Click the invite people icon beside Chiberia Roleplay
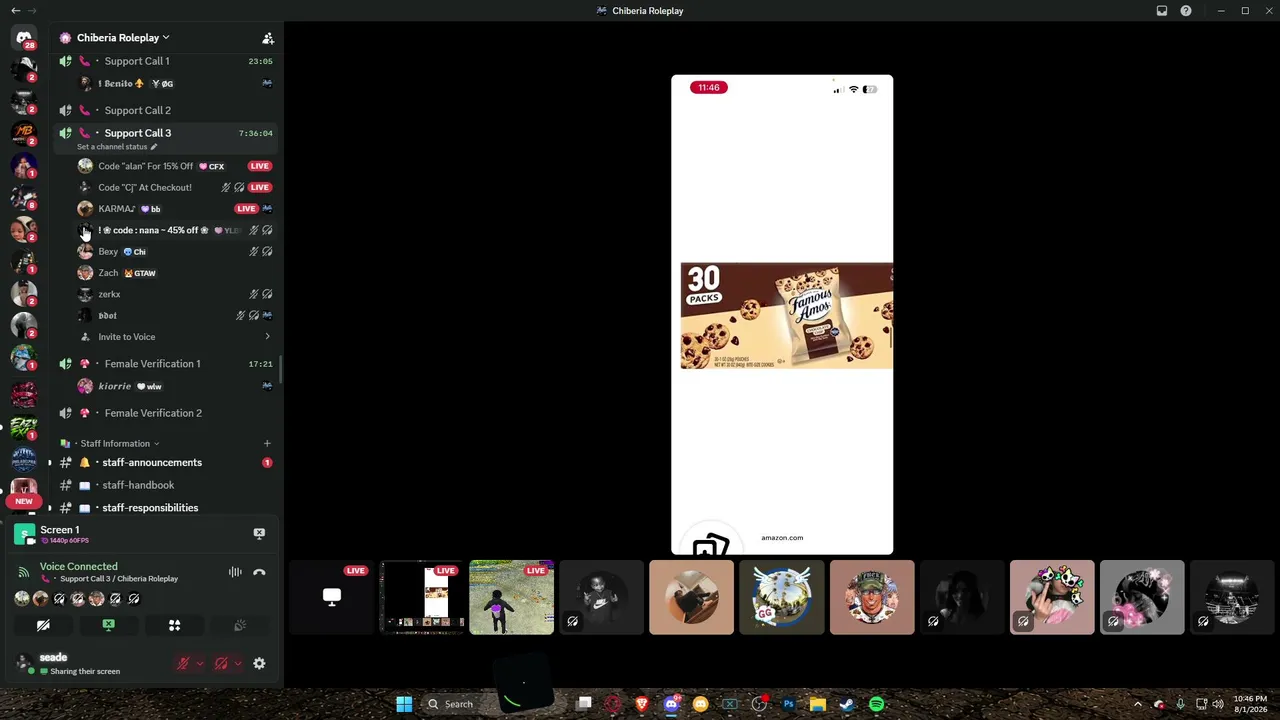Screen dimensions: 1280x720 click(268, 38)
